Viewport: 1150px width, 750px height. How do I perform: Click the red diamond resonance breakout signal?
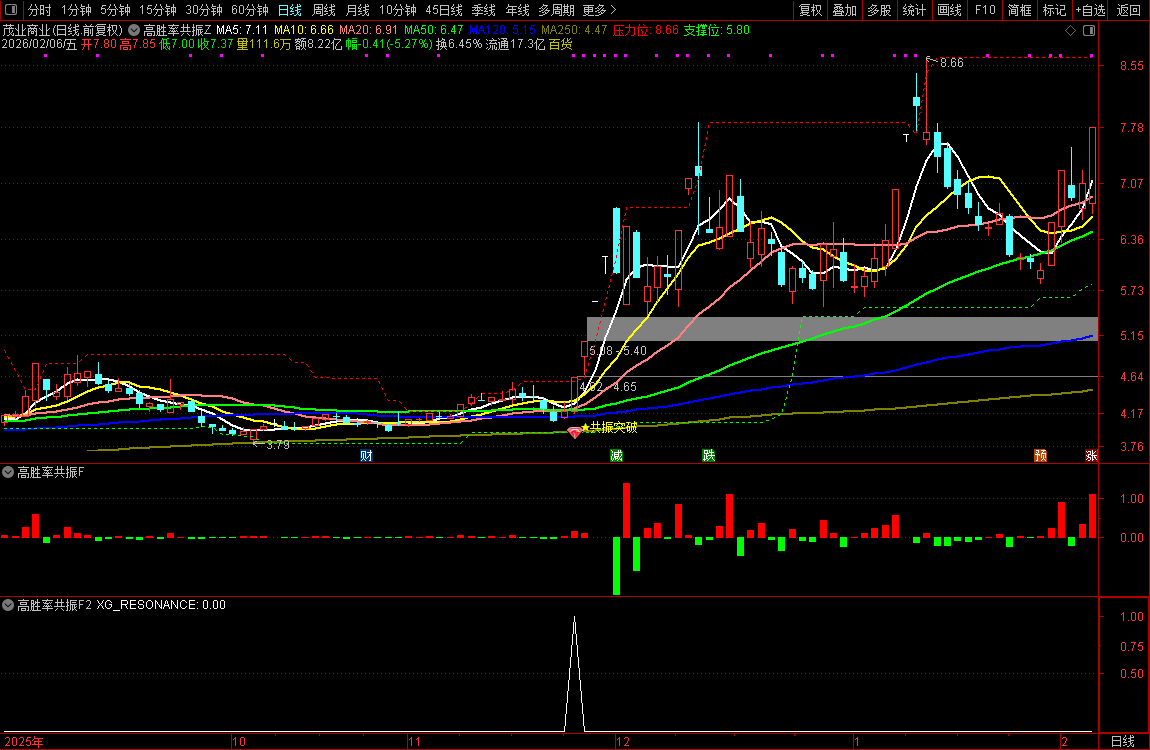[575, 433]
